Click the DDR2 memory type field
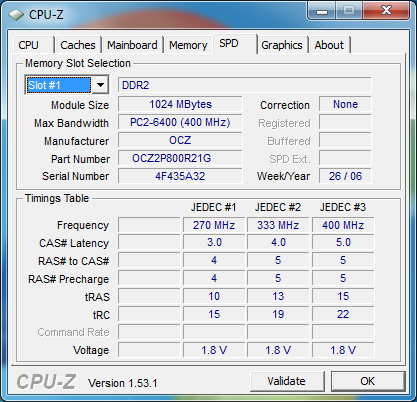 (x=245, y=85)
